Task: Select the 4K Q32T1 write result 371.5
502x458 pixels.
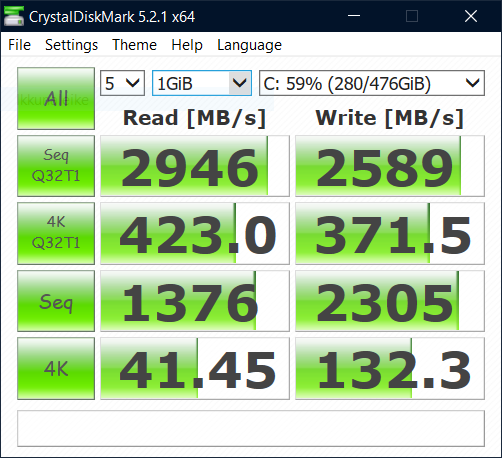Action: (x=390, y=233)
